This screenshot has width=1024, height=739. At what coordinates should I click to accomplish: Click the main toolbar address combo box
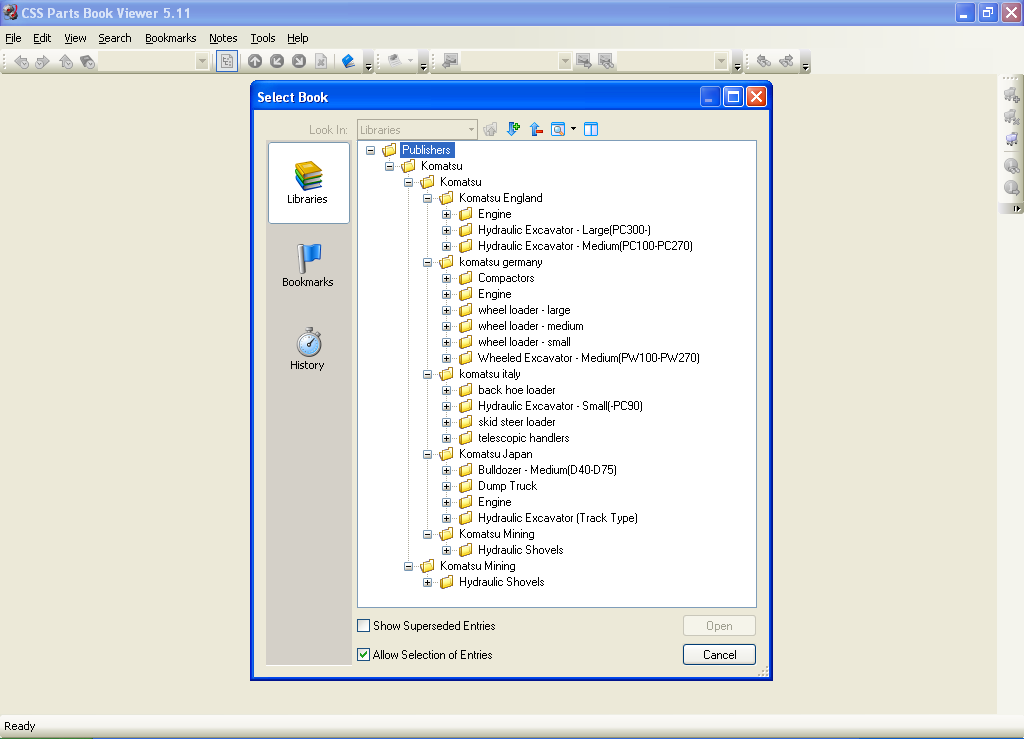coord(153,61)
